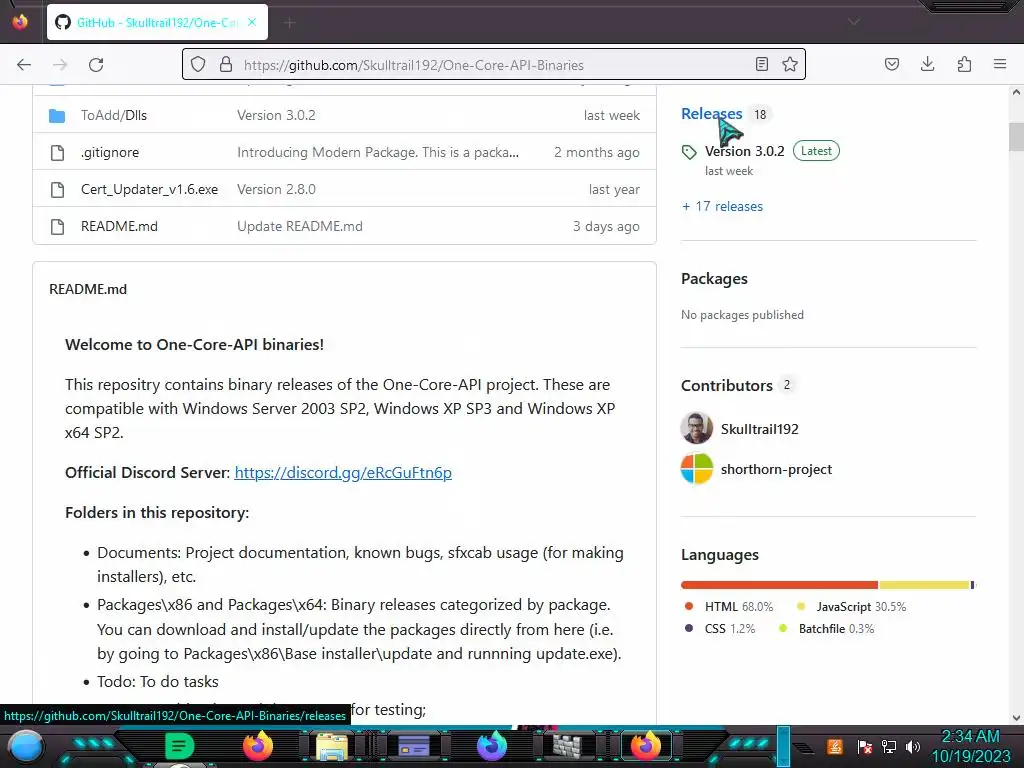The image size is (1024, 768).
Task: Click JavaScript 30.5% language entry
Action: click(852, 607)
